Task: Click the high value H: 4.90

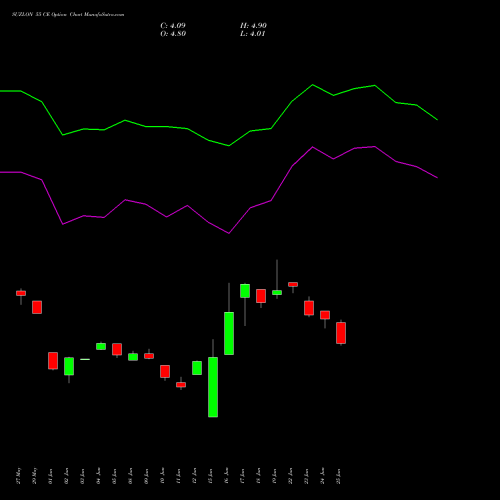Action: coord(253,26)
